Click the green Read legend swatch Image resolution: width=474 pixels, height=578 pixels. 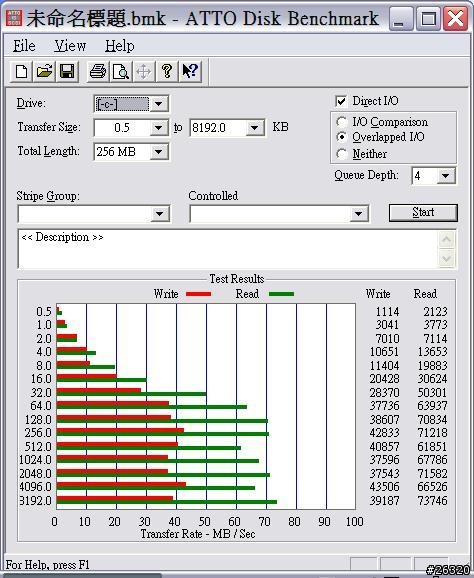(x=282, y=294)
